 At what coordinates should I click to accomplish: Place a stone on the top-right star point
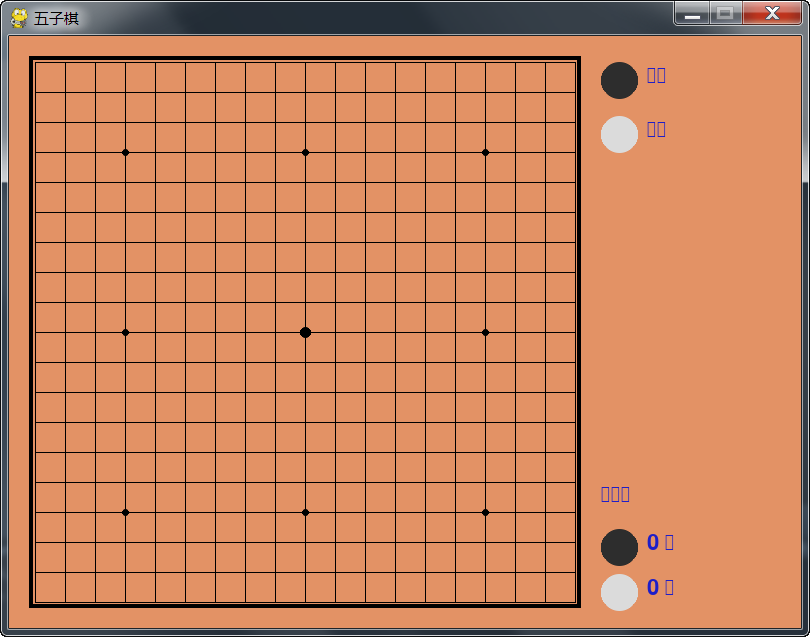tap(485, 152)
